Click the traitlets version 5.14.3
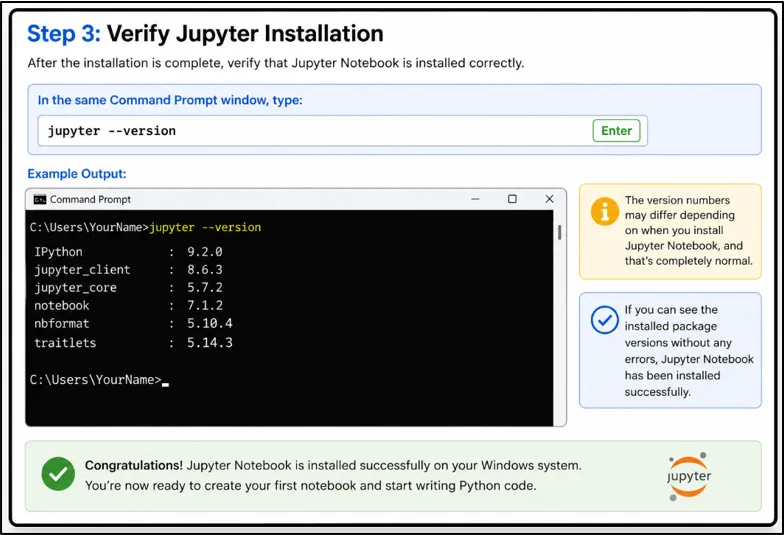The height and width of the screenshot is (535, 784). [x=210, y=342]
